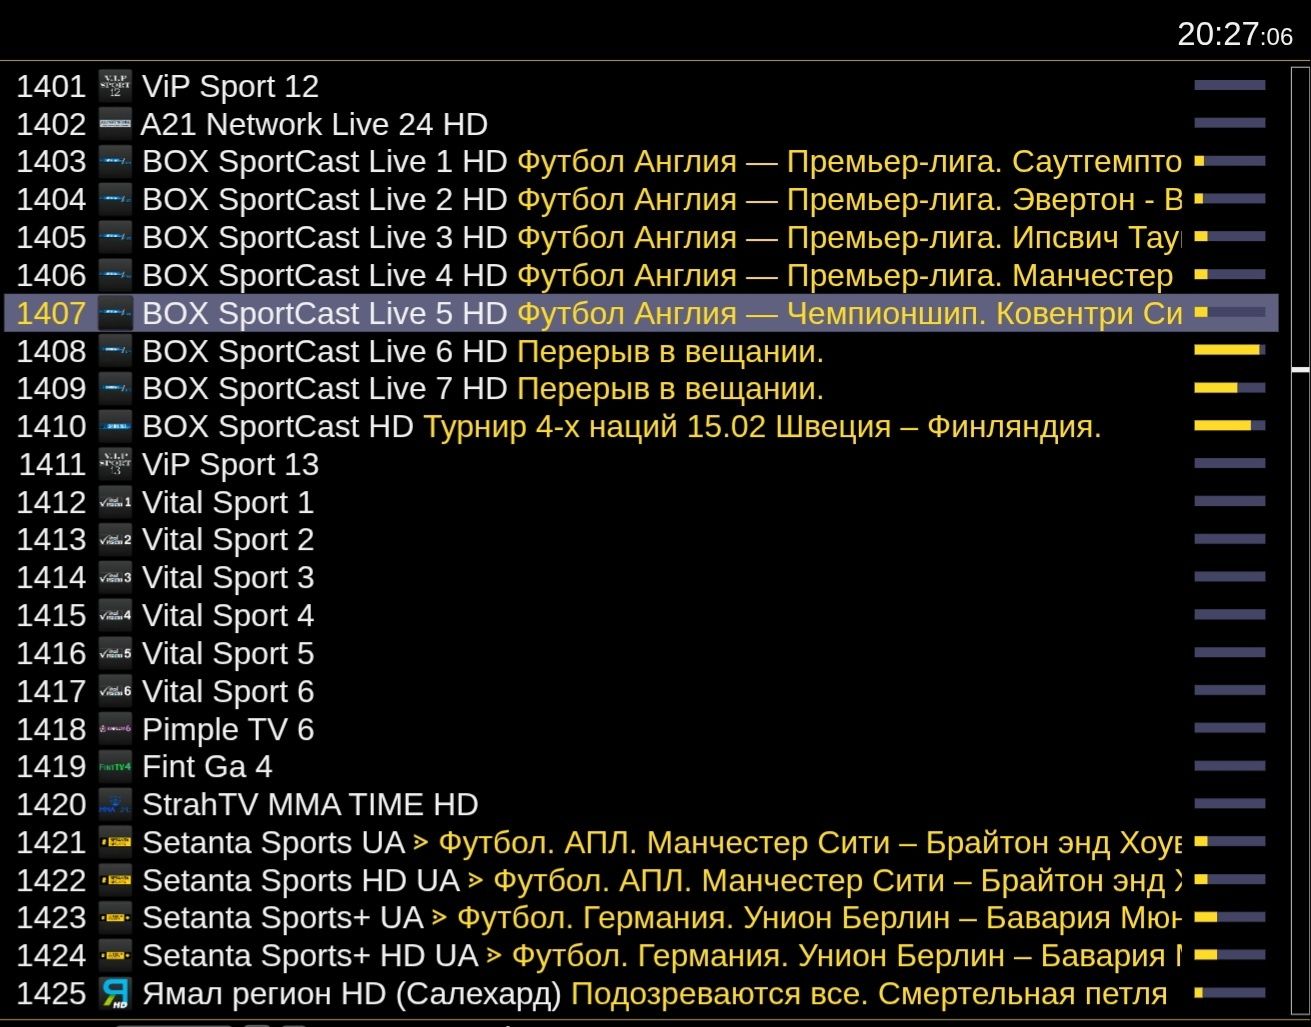The height and width of the screenshot is (1027, 1311).
Task: Click the channel list scrollbar thumb
Action: 1300,371
